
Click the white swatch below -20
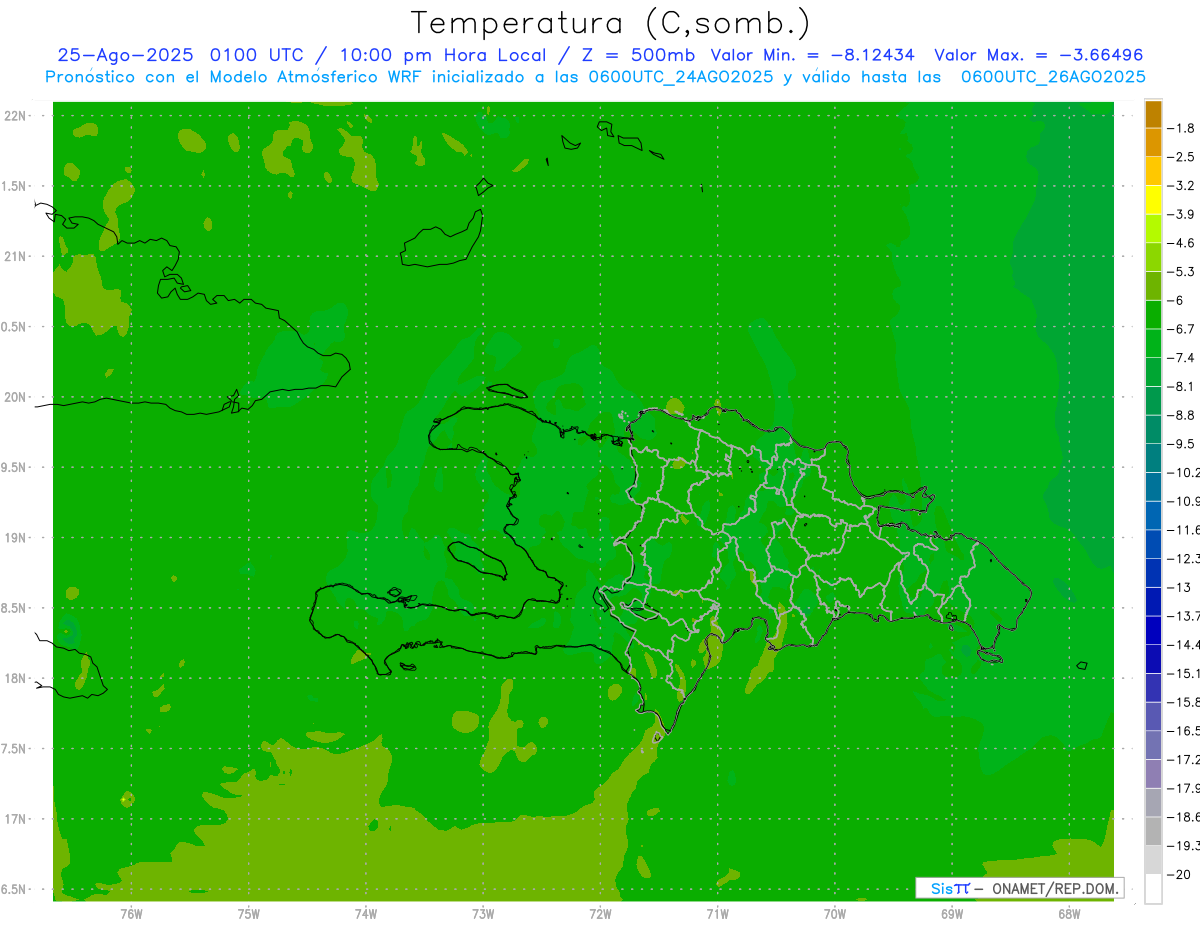[1153, 889]
